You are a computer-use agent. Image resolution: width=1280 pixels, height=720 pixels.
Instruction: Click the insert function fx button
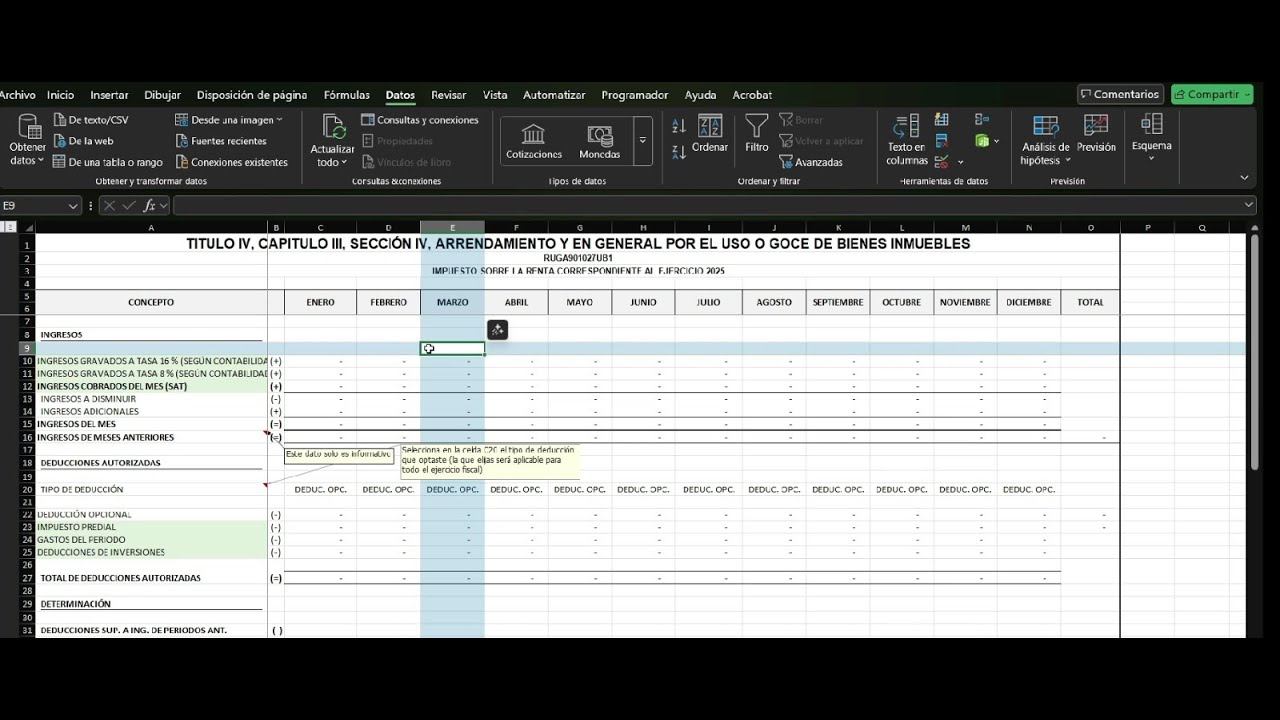(150, 206)
